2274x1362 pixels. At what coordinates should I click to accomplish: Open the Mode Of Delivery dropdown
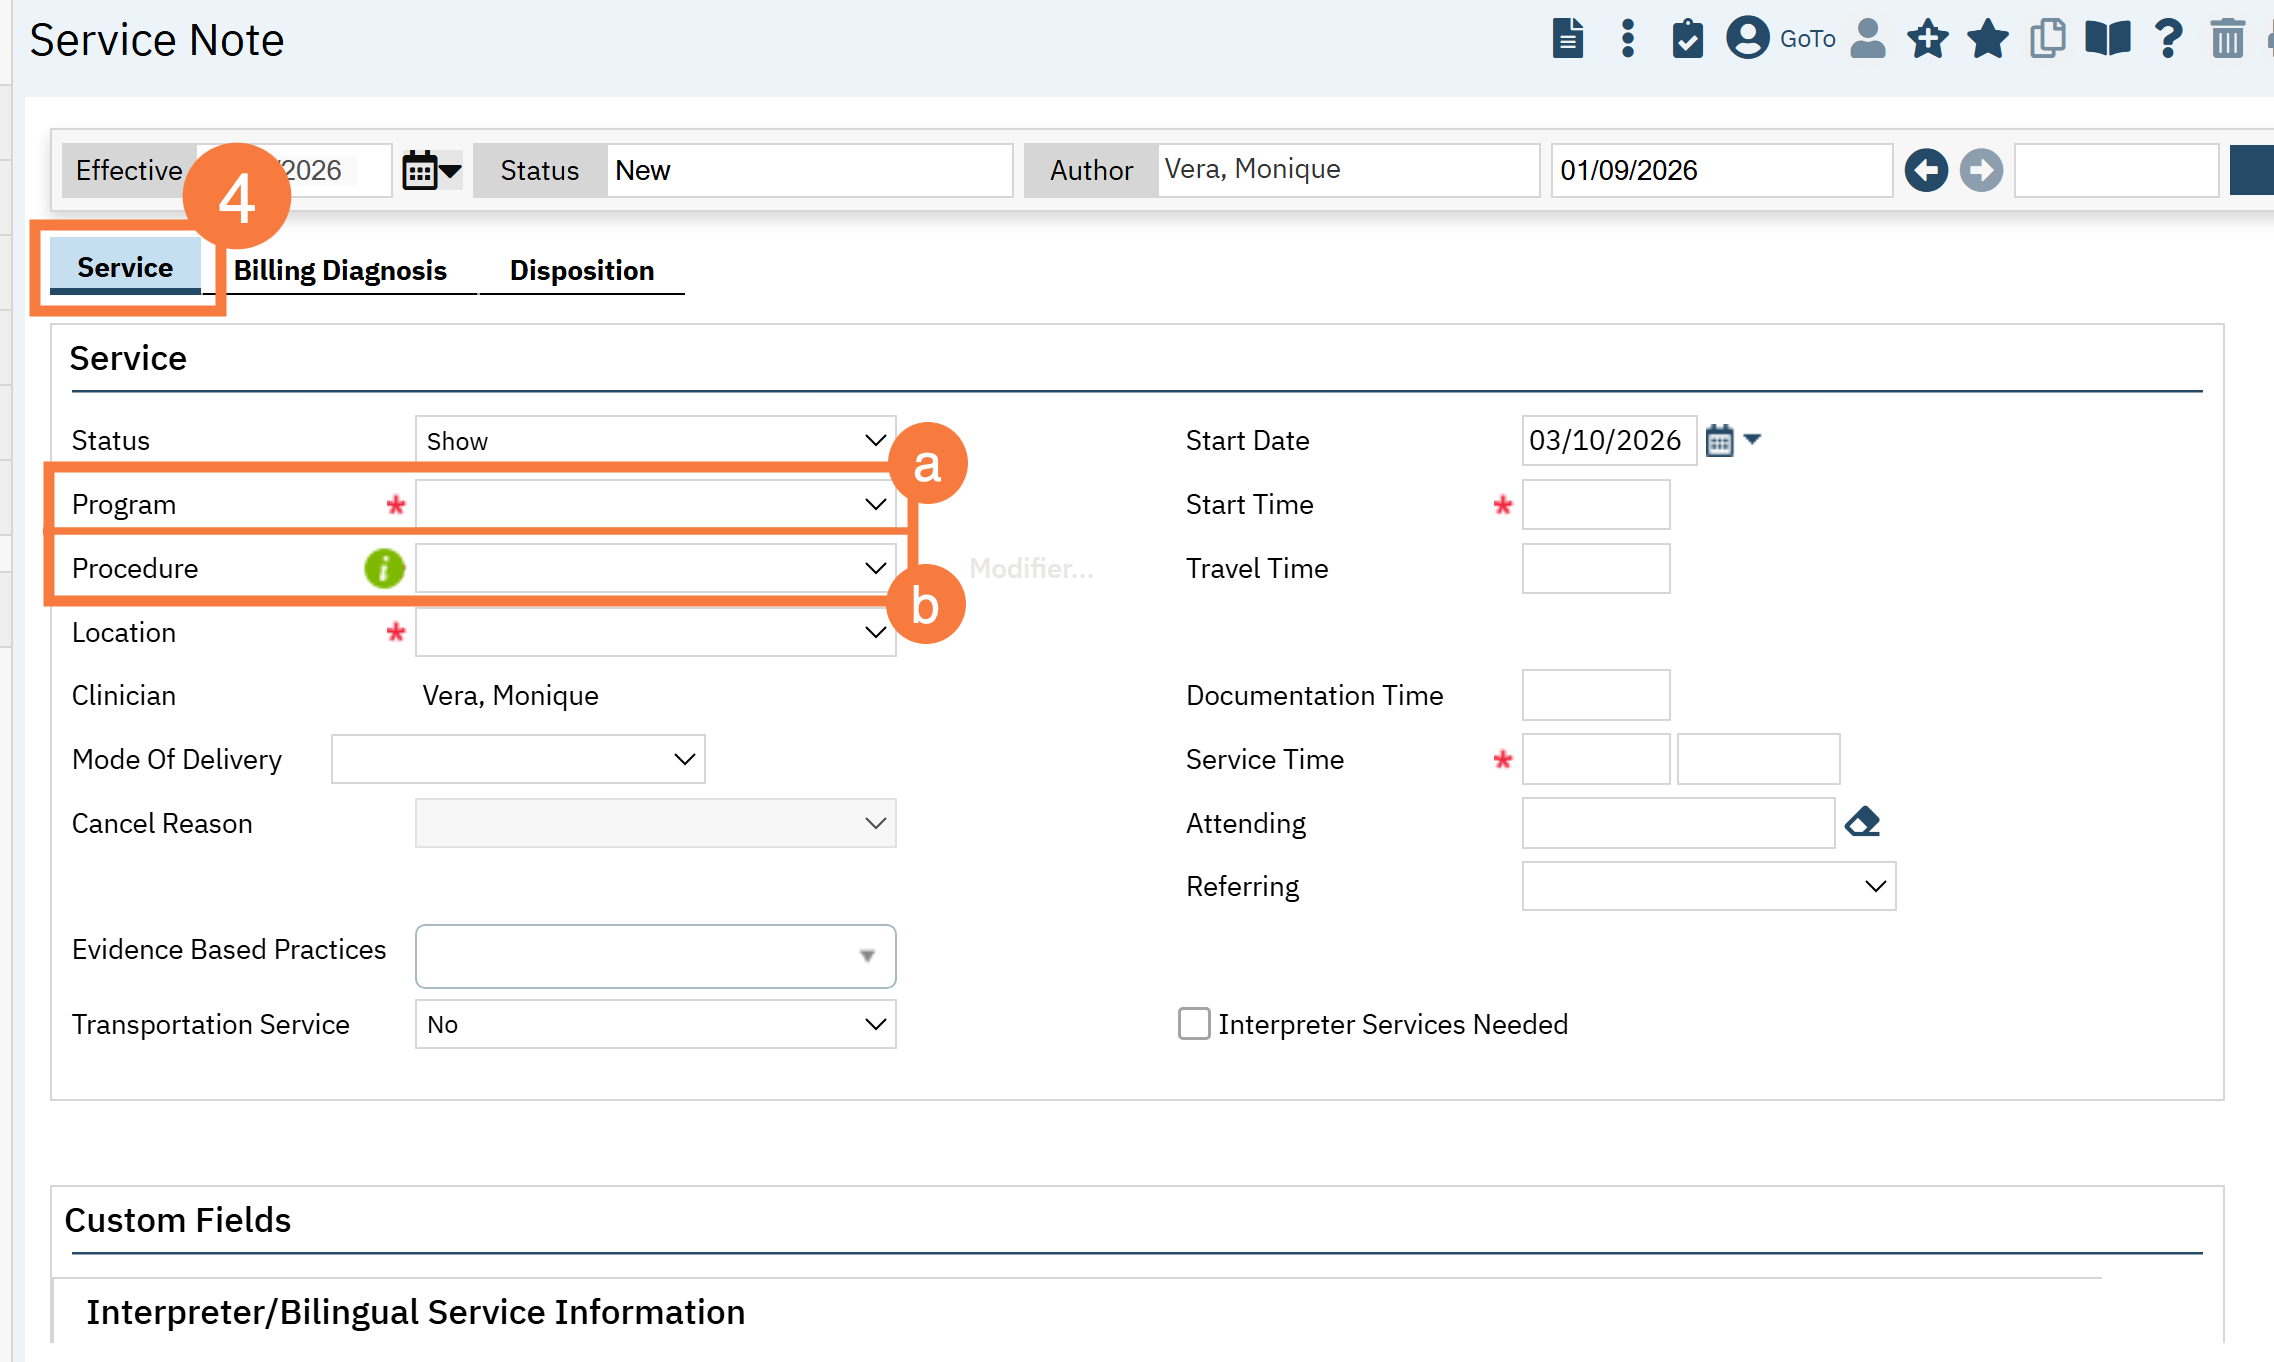click(x=518, y=759)
